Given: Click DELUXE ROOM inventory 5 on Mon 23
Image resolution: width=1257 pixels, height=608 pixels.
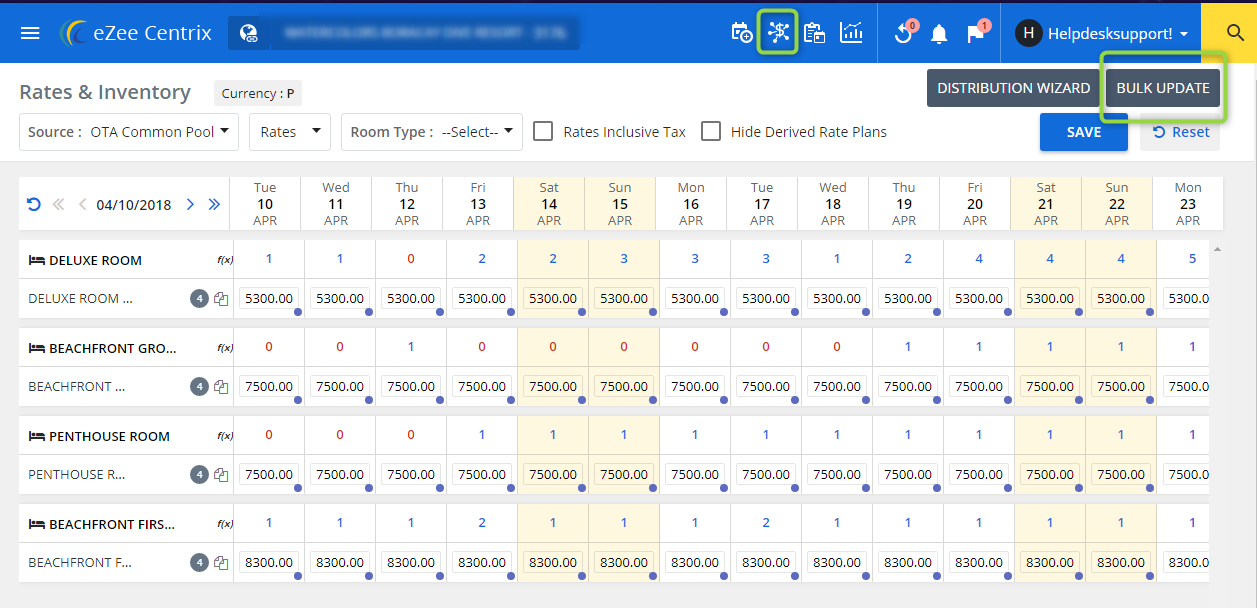Looking at the screenshot, I should (x=1192, y=259).
